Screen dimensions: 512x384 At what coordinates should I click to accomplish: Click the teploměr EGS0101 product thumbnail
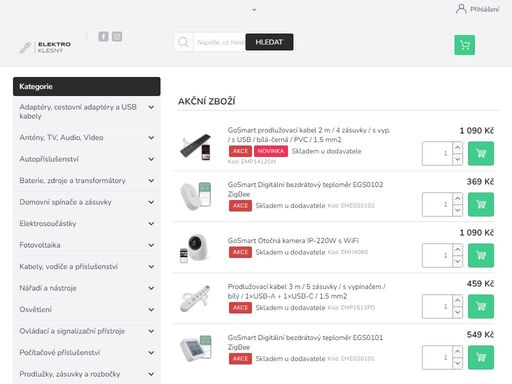tap(196, 348)
